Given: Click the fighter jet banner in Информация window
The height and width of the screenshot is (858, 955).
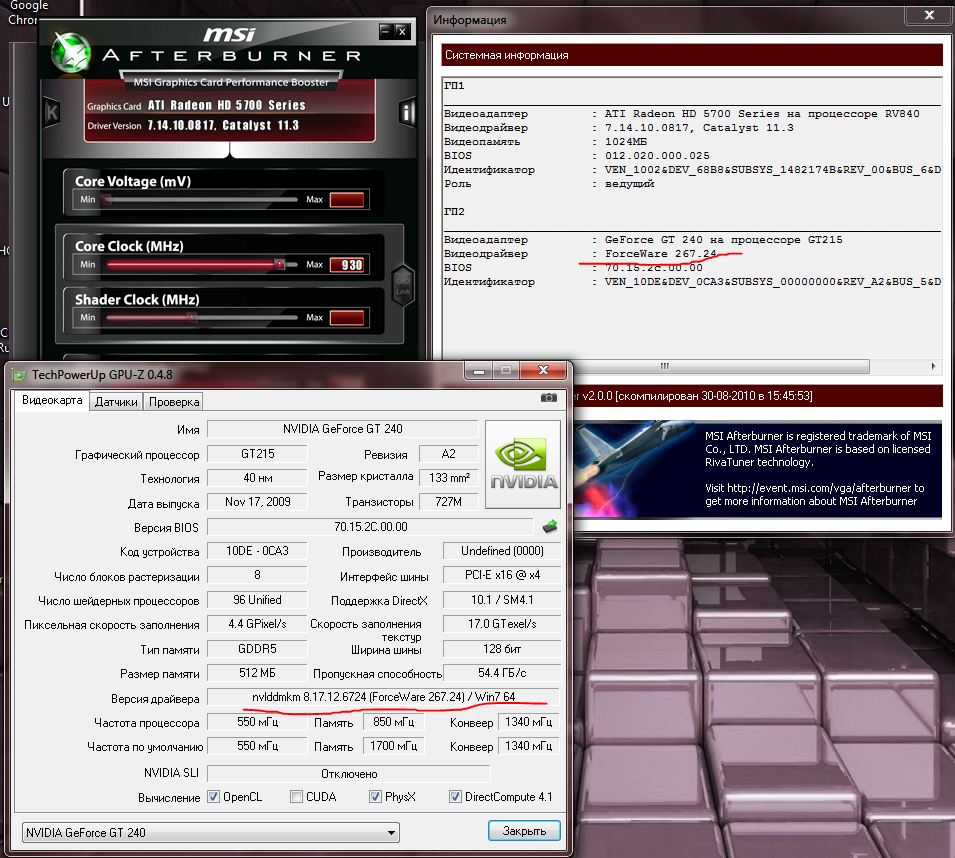Looking at the screenshot, I should [758, 468].
